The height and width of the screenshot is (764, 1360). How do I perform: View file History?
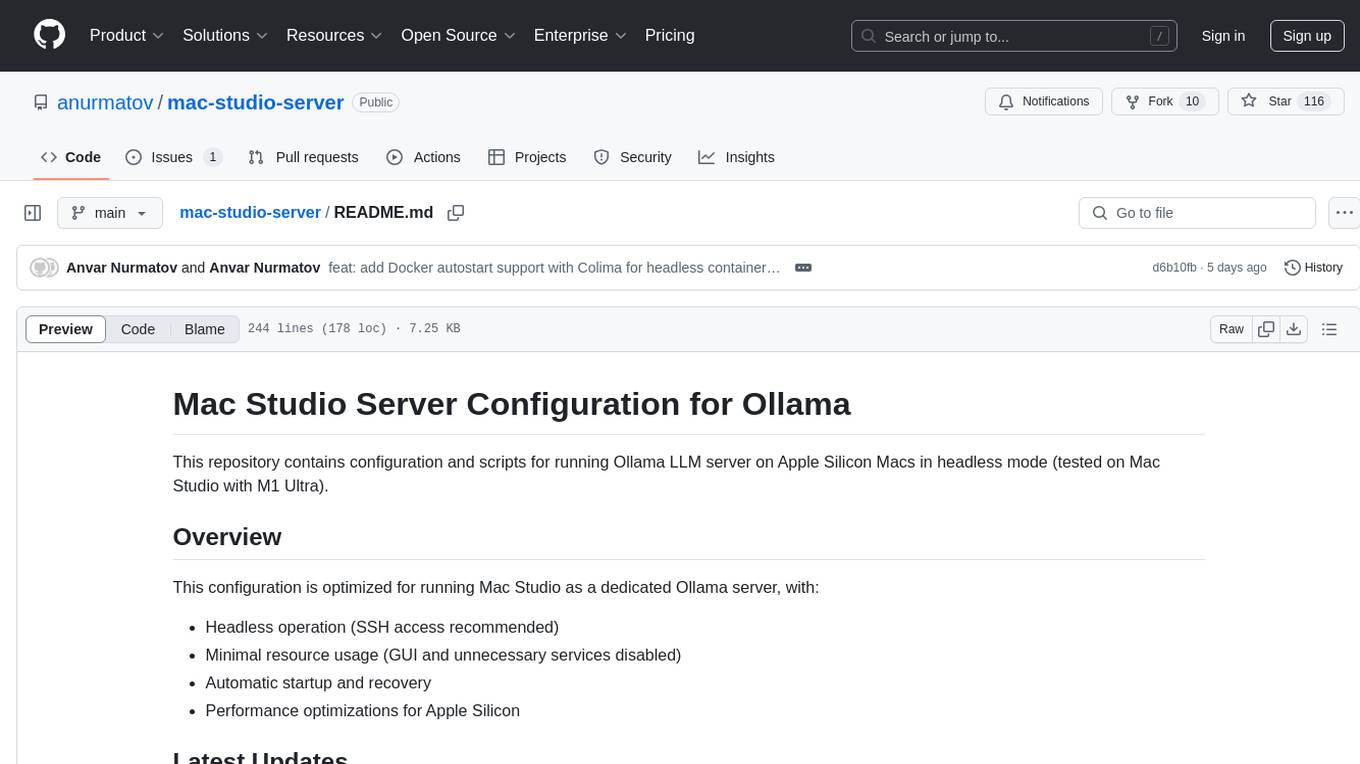(x=1313, y=268)
